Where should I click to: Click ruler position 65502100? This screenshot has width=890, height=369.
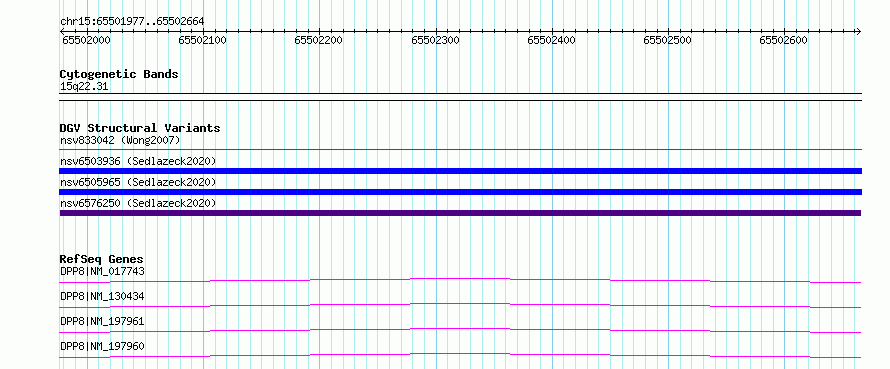[x=203, y=40]
